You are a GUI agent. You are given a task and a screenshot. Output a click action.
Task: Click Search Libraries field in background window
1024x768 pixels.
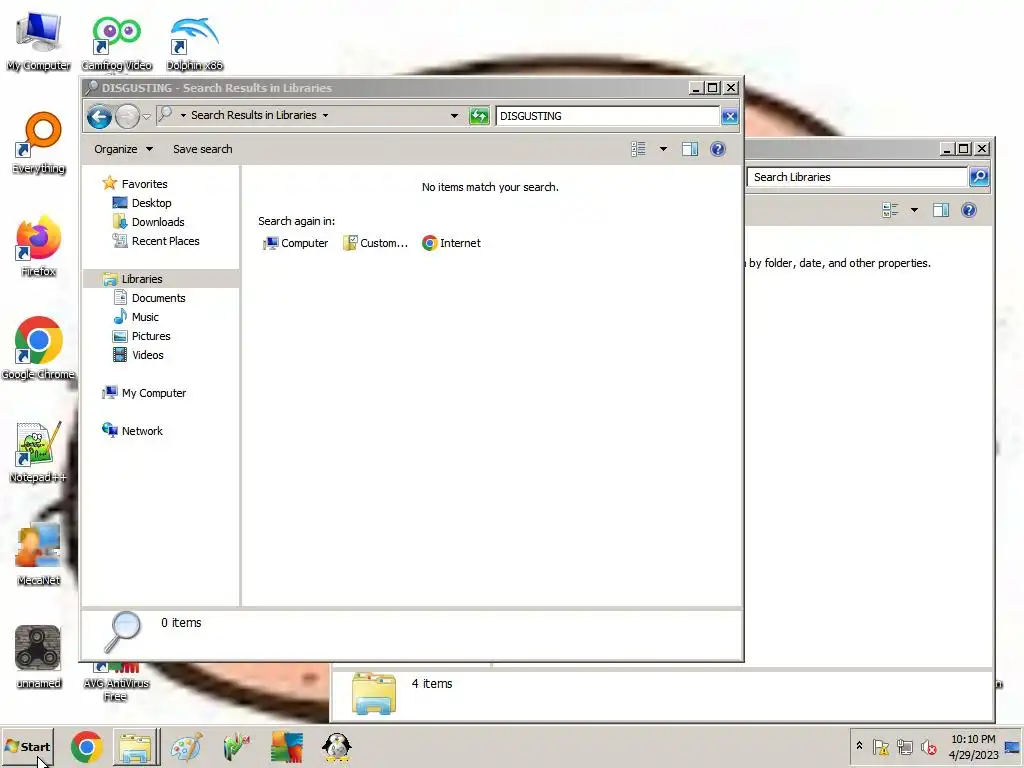(x=857, y=177)
